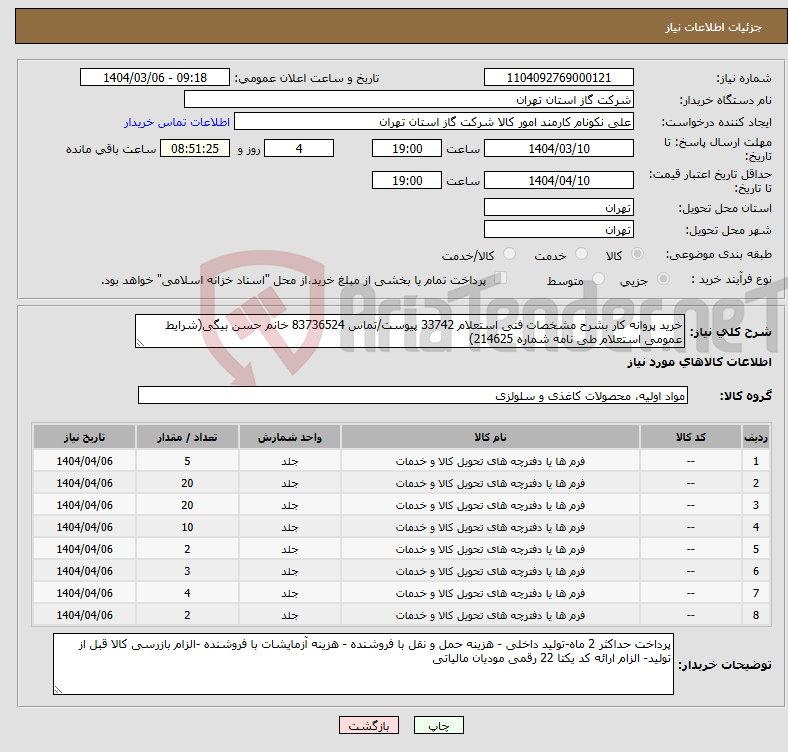
Task: Click the unit جلد in row 2
Action: coord(289,483)
